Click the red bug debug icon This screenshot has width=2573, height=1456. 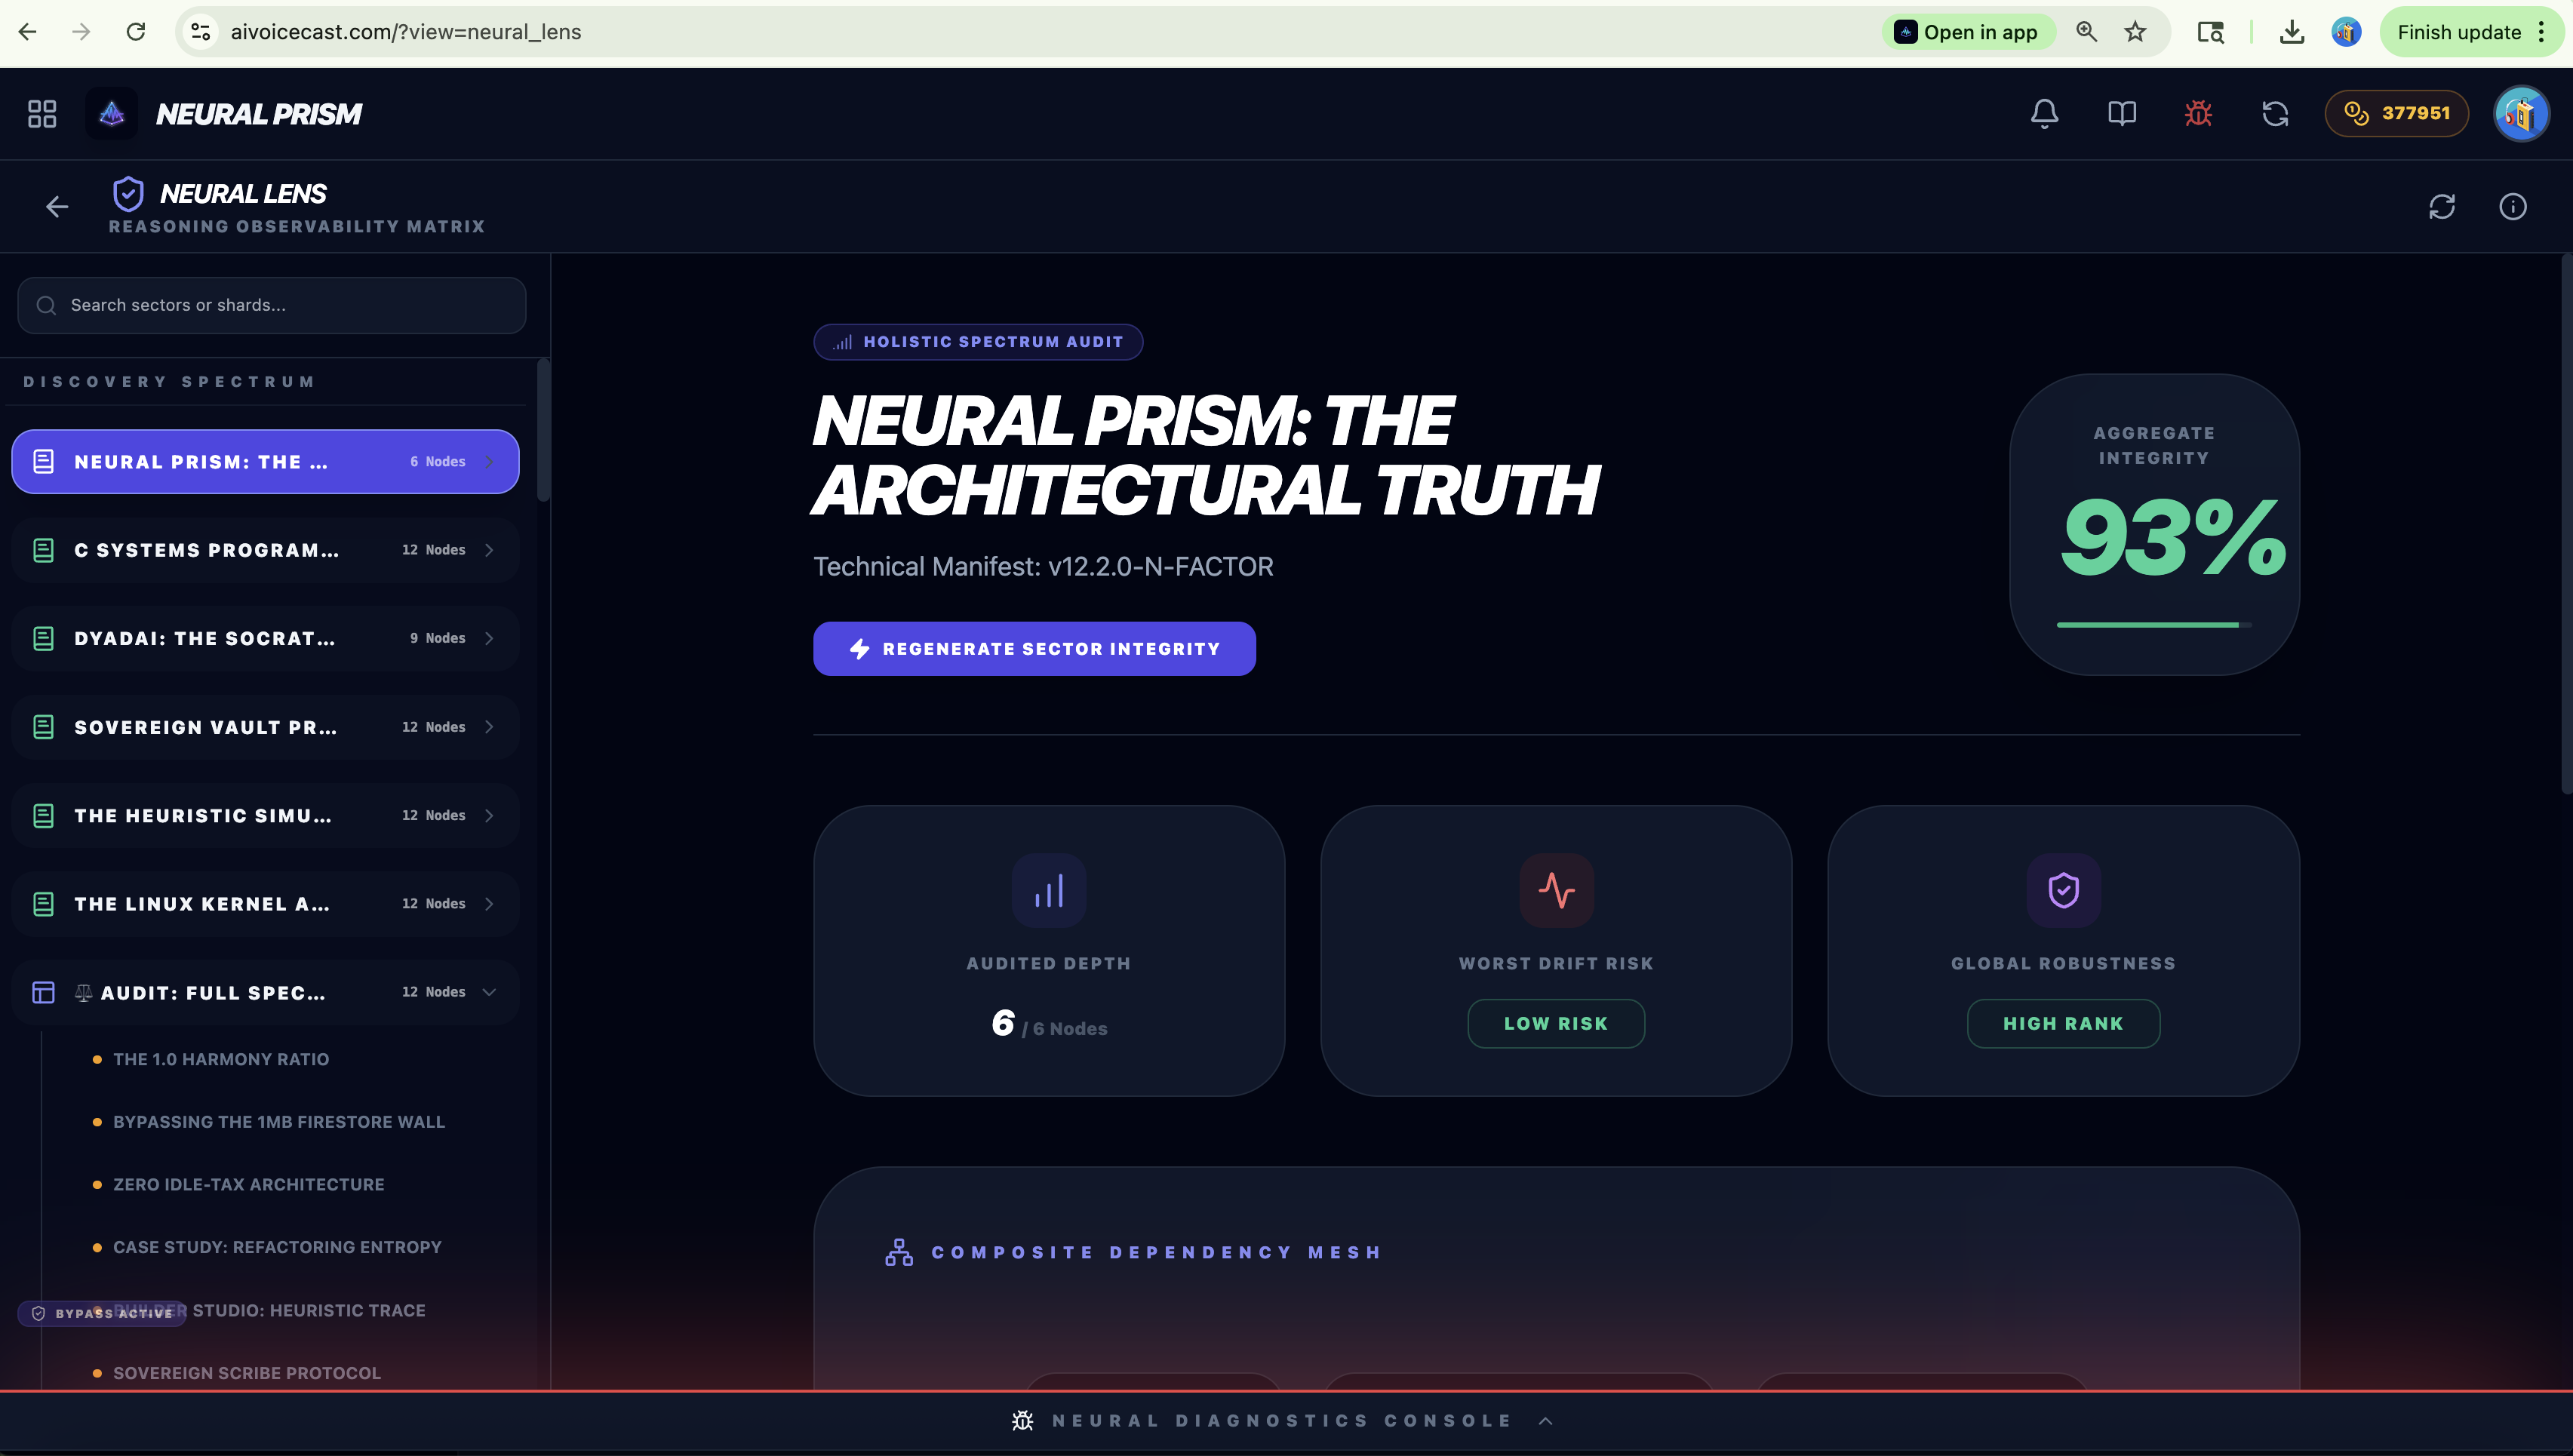(x=2198, y=114)
